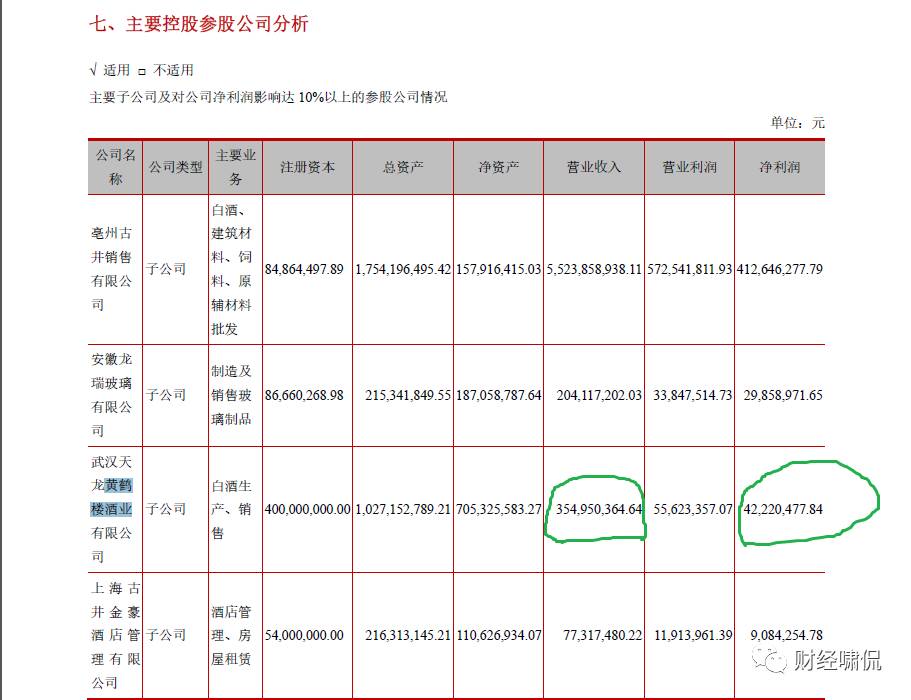The image size is (911, 700).
Task: Click operating profit 11,913,961.39
Action: pyautogui.click(x=693, y=636)
